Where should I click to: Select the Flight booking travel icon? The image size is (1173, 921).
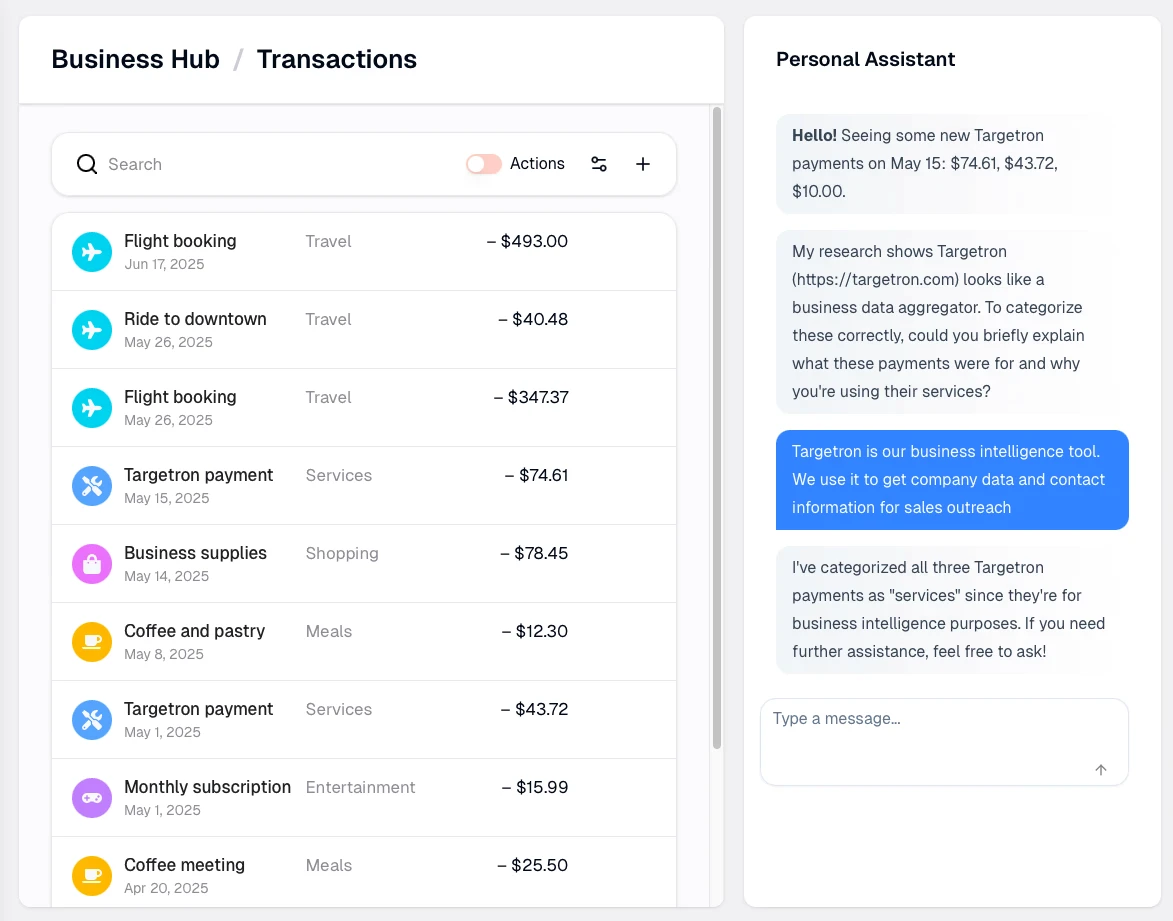(91, 252)
